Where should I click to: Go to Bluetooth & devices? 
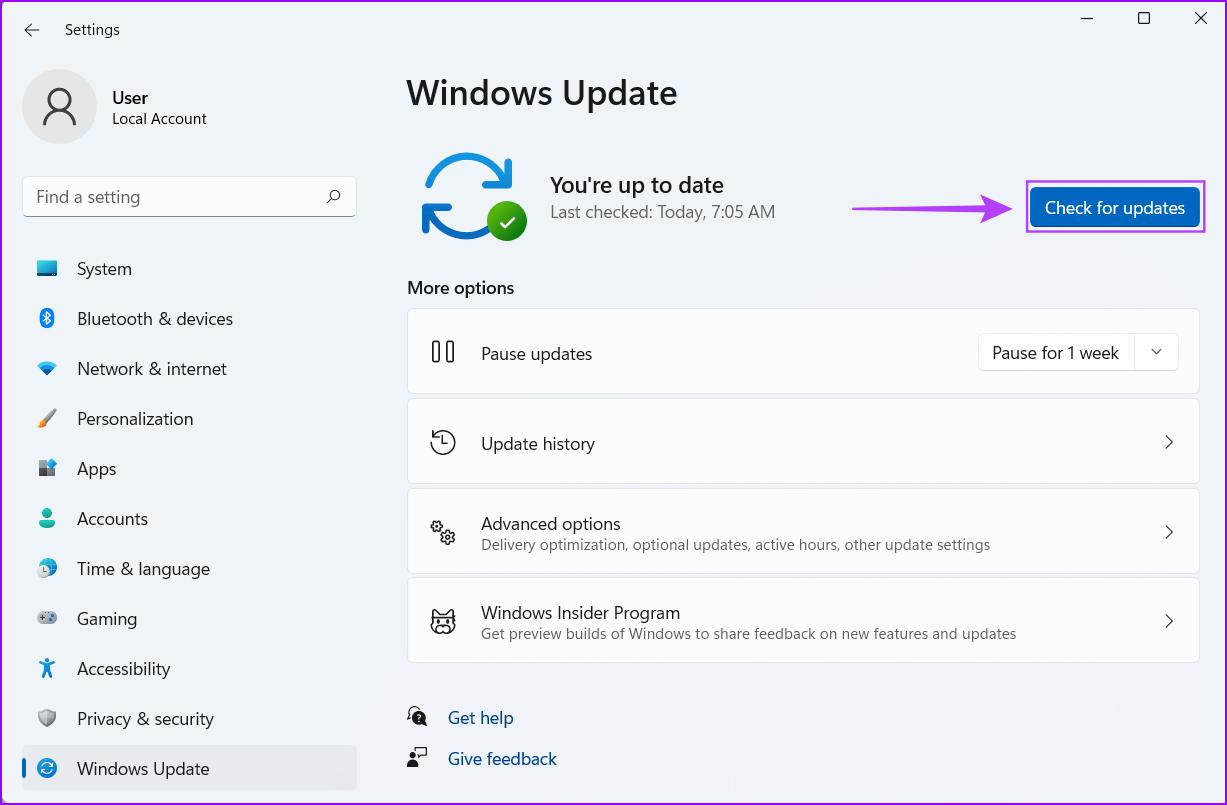pos(189,319)
